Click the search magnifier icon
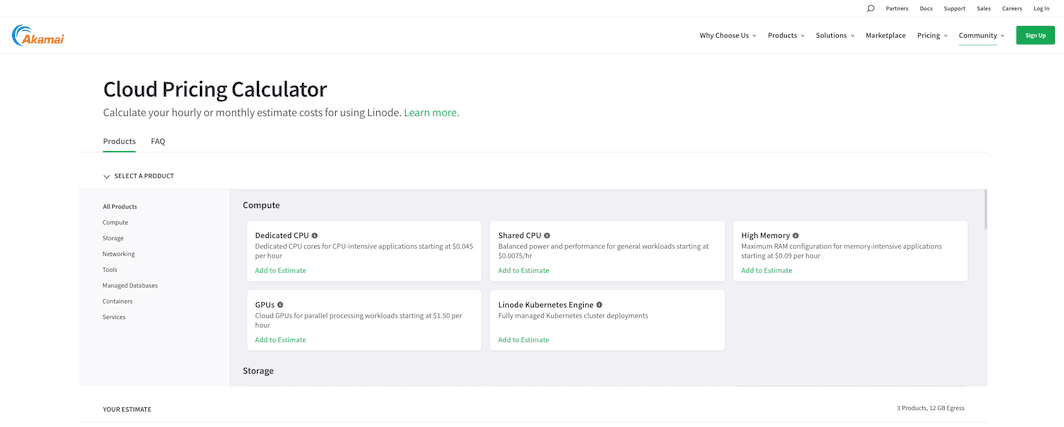This screenshot has width=1064, height=427. [x=870, y=8]
